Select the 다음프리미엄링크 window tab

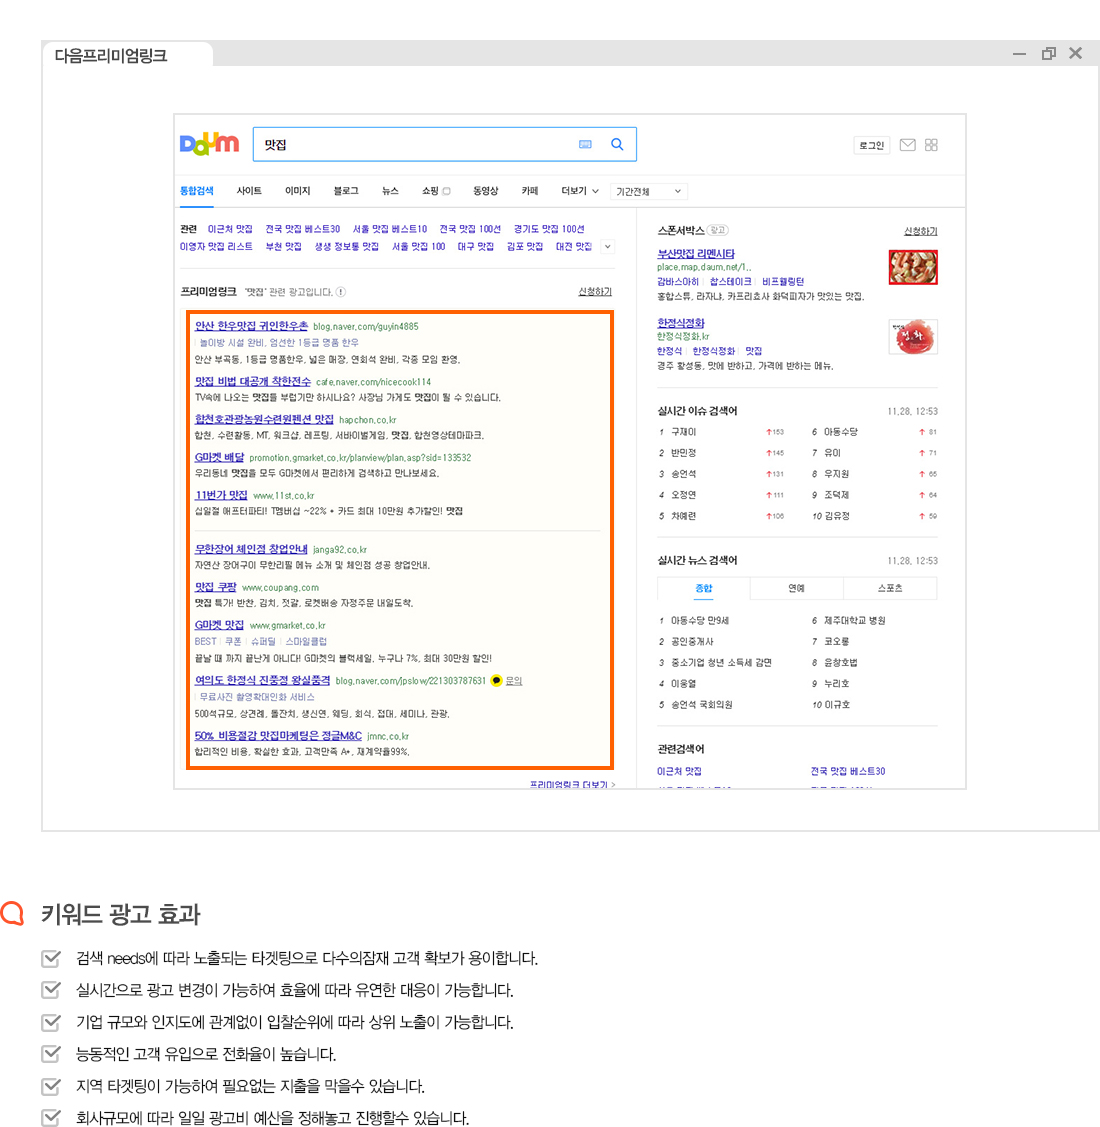coord(127,55)
